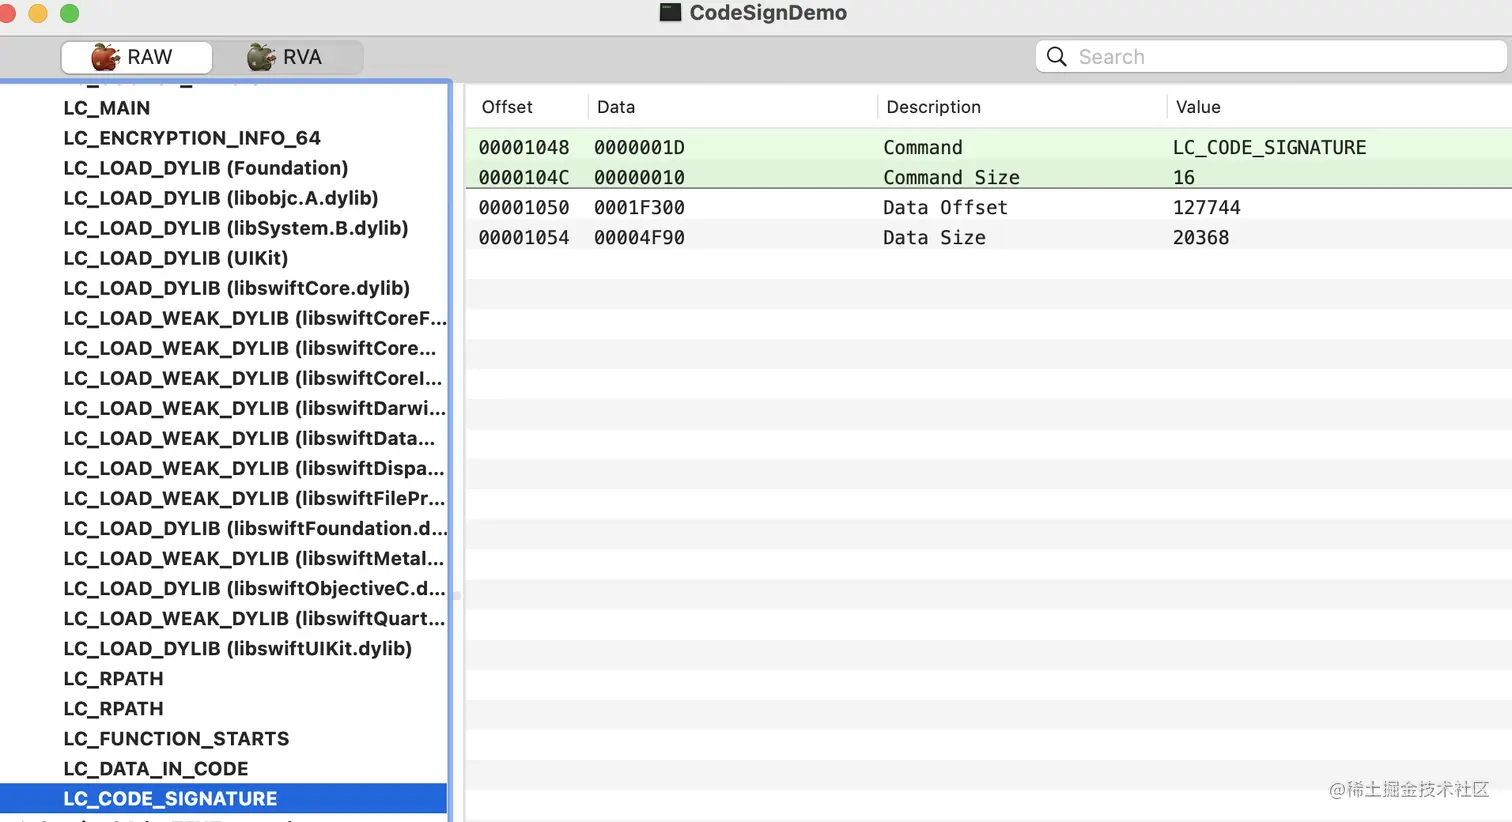1512x822 pixels.
Task: Switch to the RVA address mode
Action: 286,57
